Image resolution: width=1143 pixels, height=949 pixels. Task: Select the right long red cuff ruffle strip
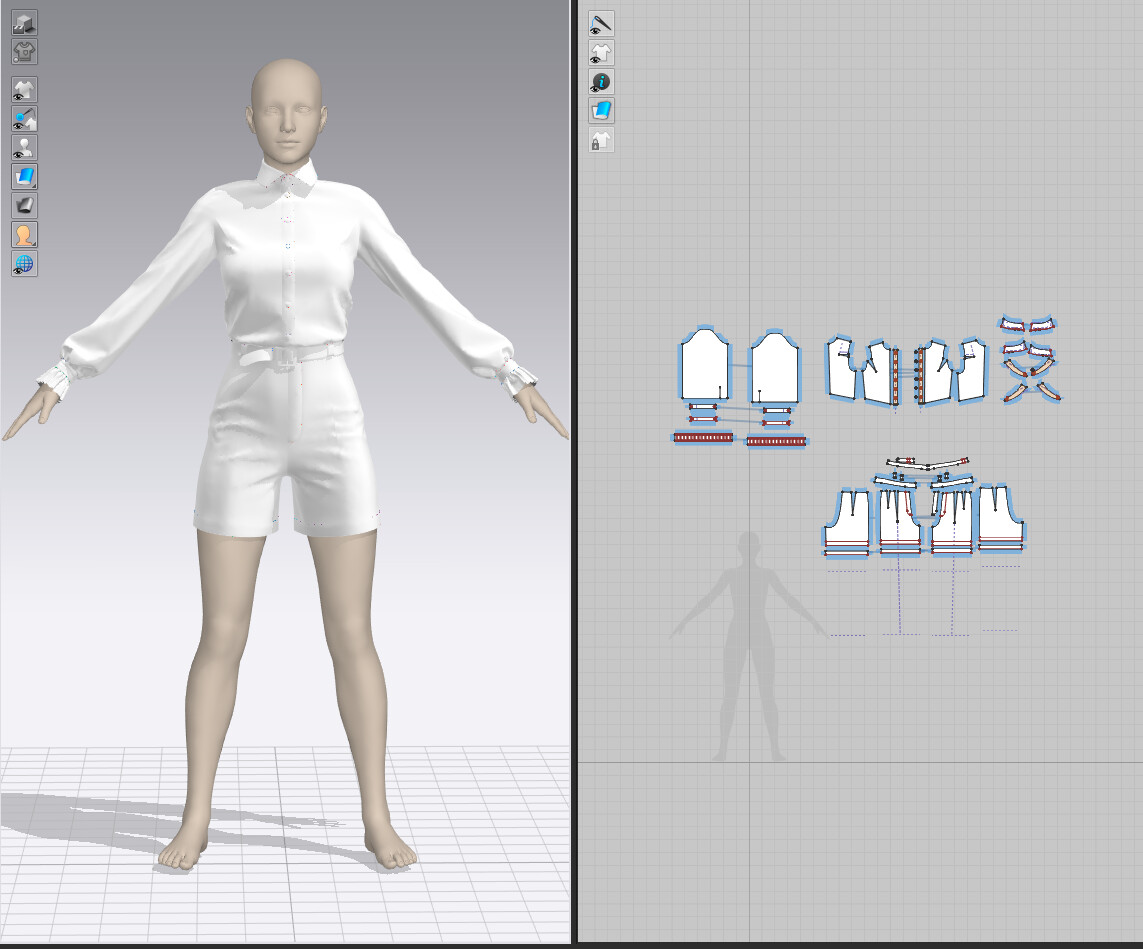pyautogui.click(x=776, y=441)
